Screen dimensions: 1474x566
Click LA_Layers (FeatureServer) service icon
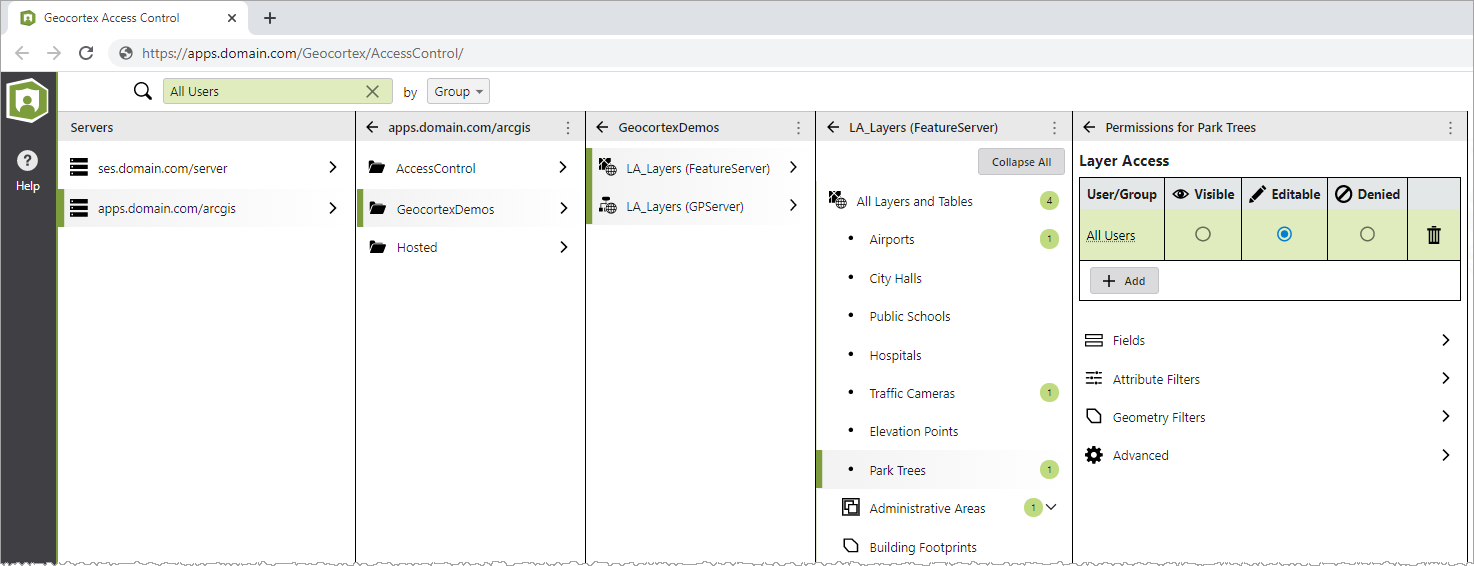607,168
